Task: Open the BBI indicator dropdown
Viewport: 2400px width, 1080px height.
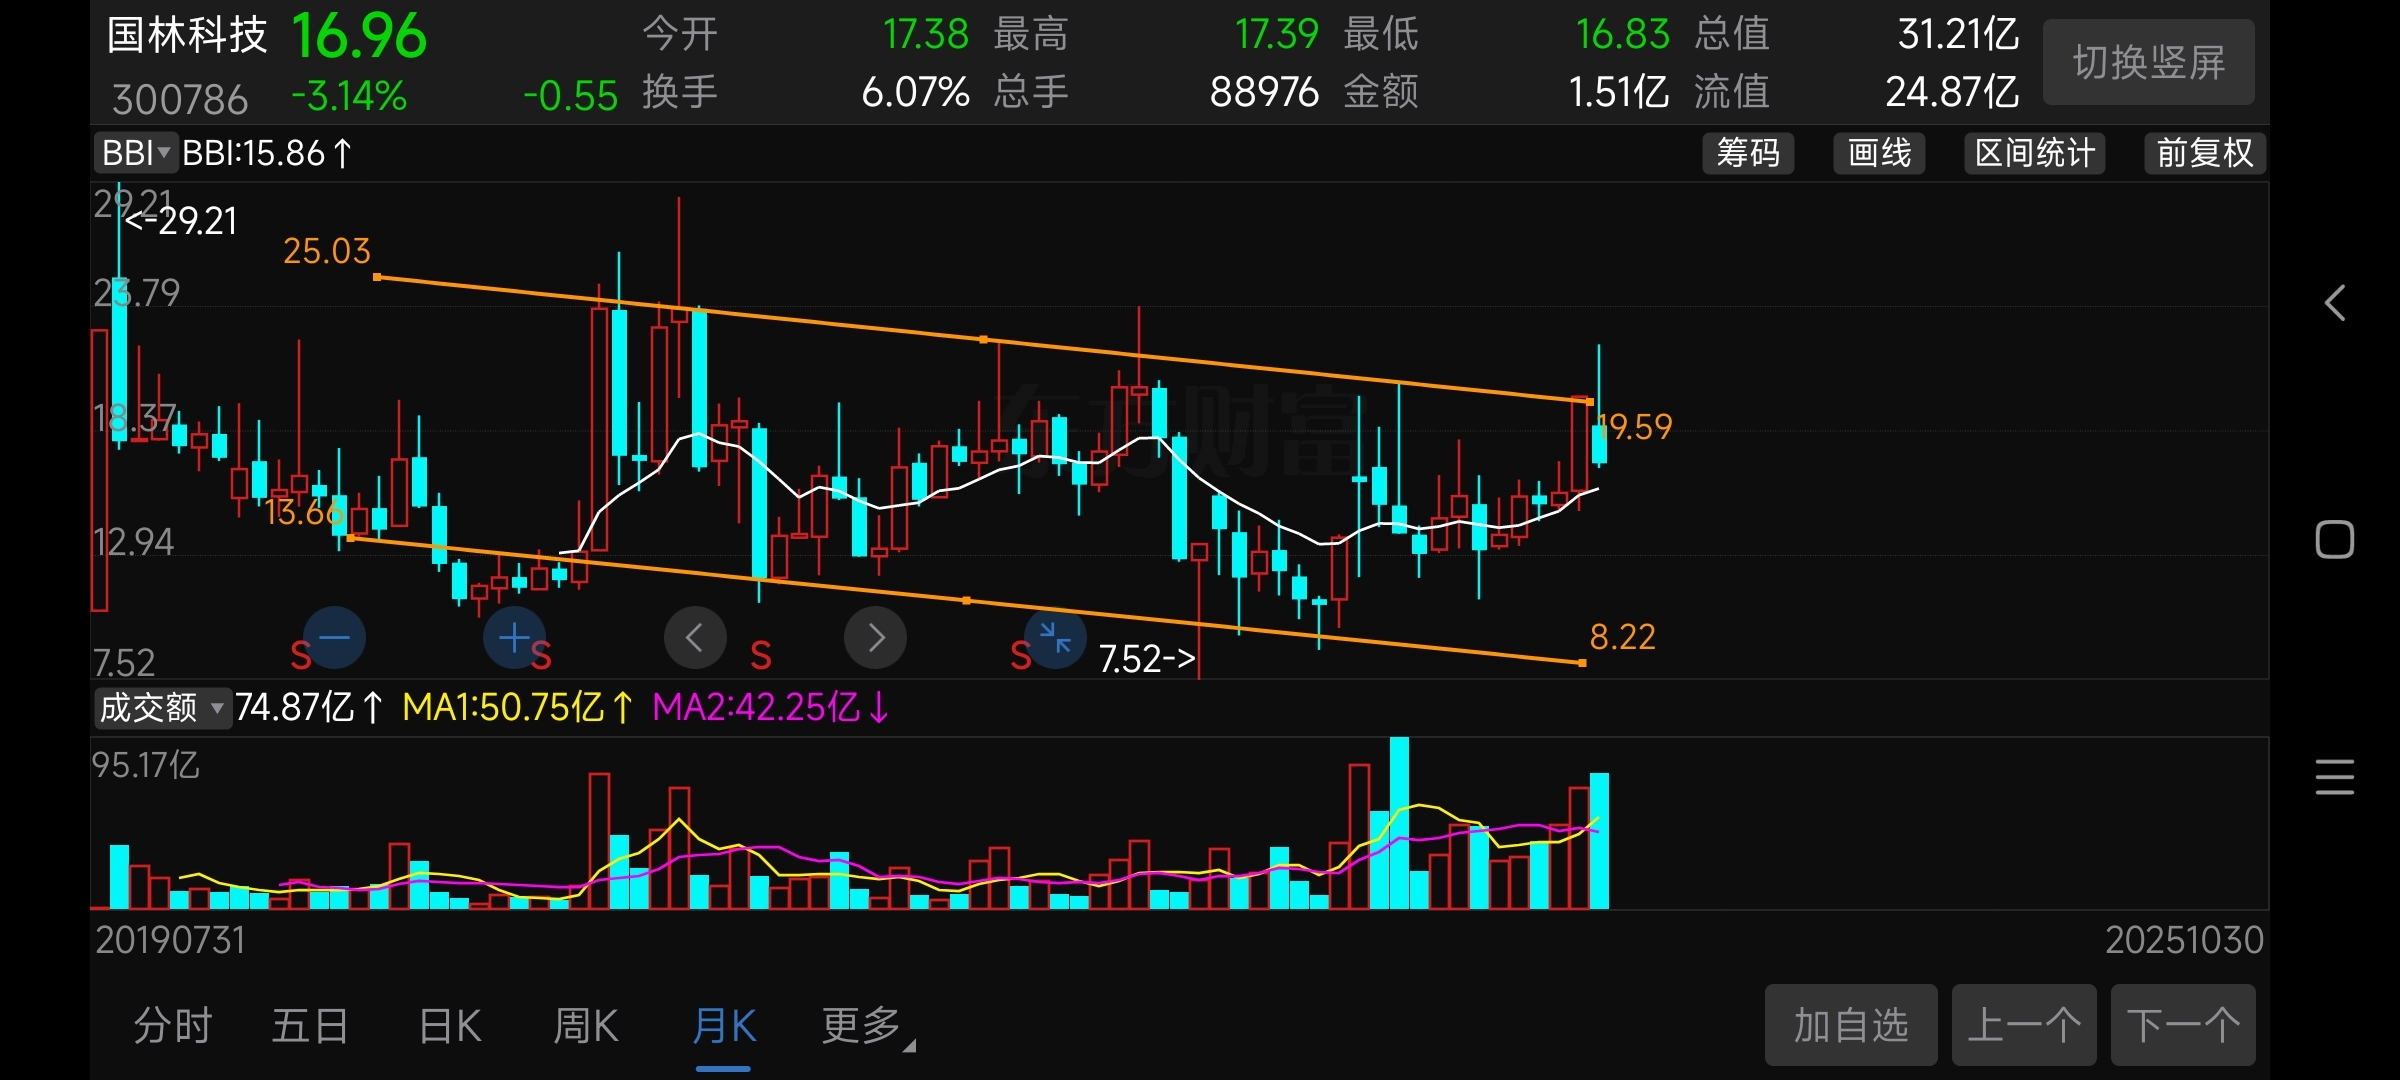Action: pyautogui.click(x=136, y=153)
